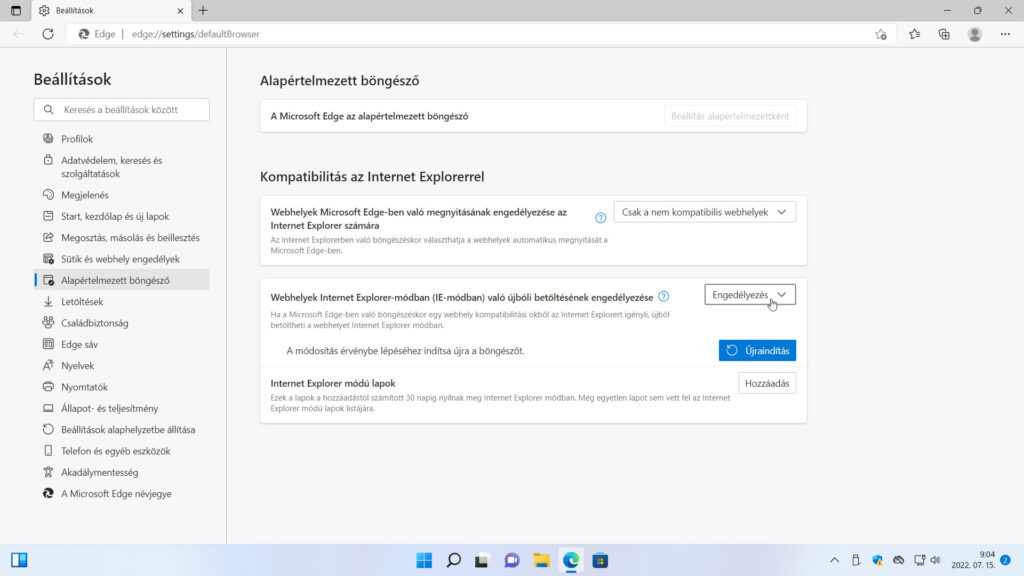Open Sütik és webhely engedélyek

[121, 259]
